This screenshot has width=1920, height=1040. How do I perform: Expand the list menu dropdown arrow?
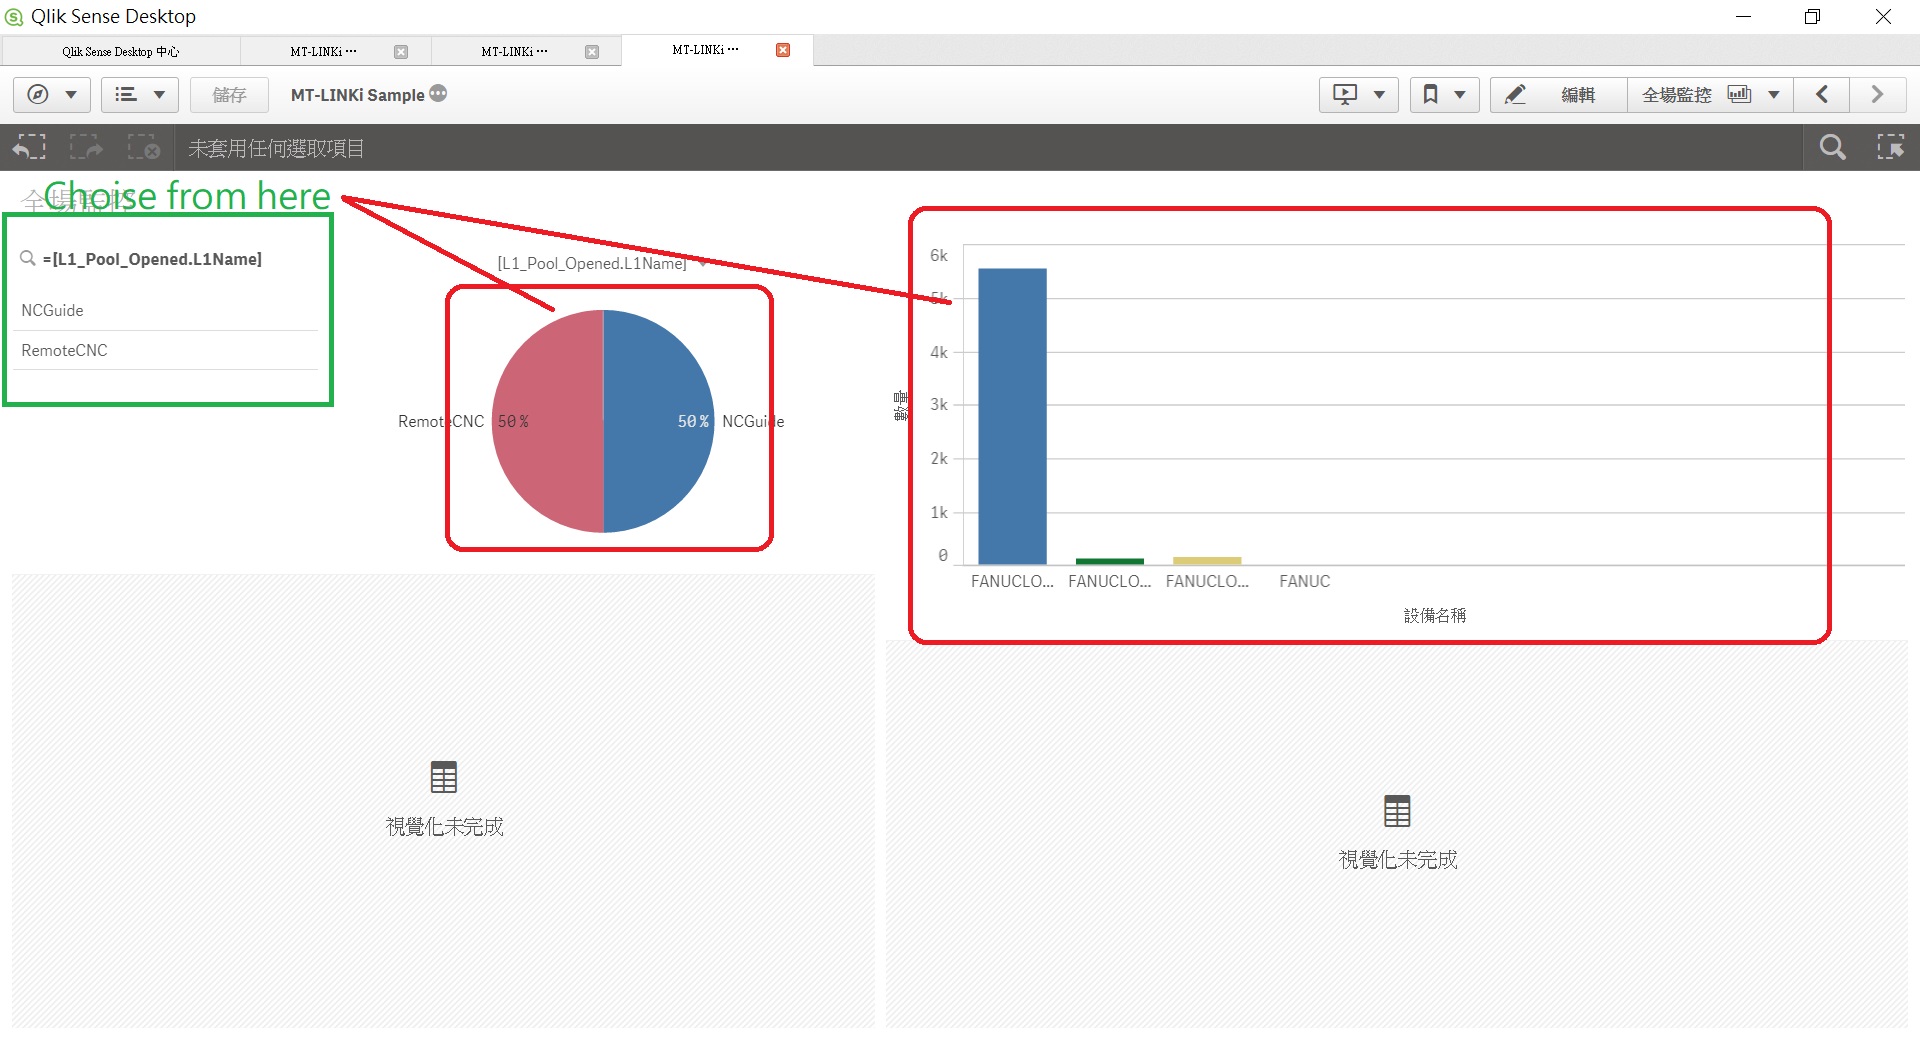[159, 95]
